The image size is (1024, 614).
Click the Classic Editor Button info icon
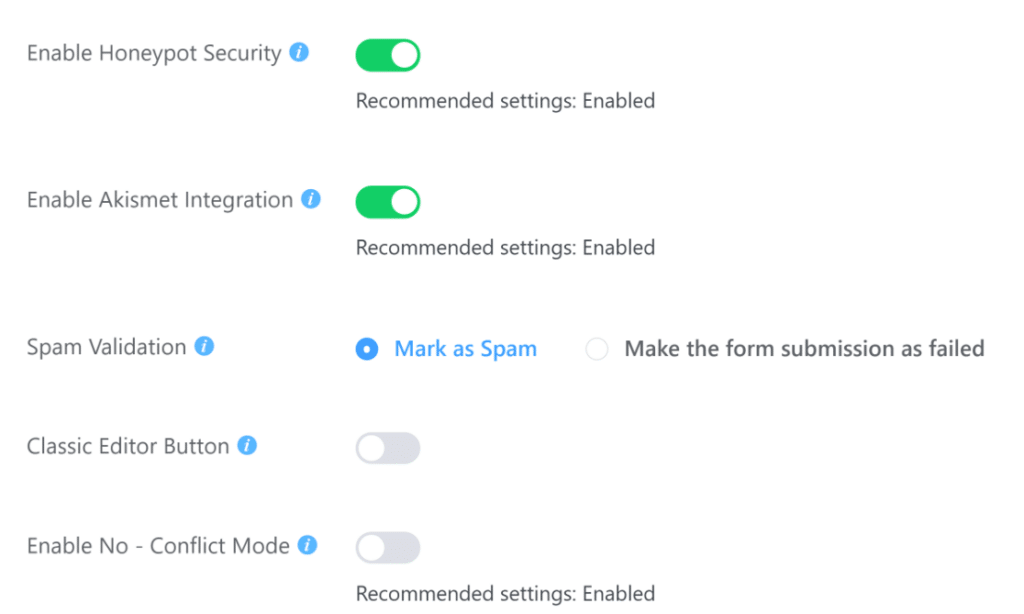pos(245,446)
